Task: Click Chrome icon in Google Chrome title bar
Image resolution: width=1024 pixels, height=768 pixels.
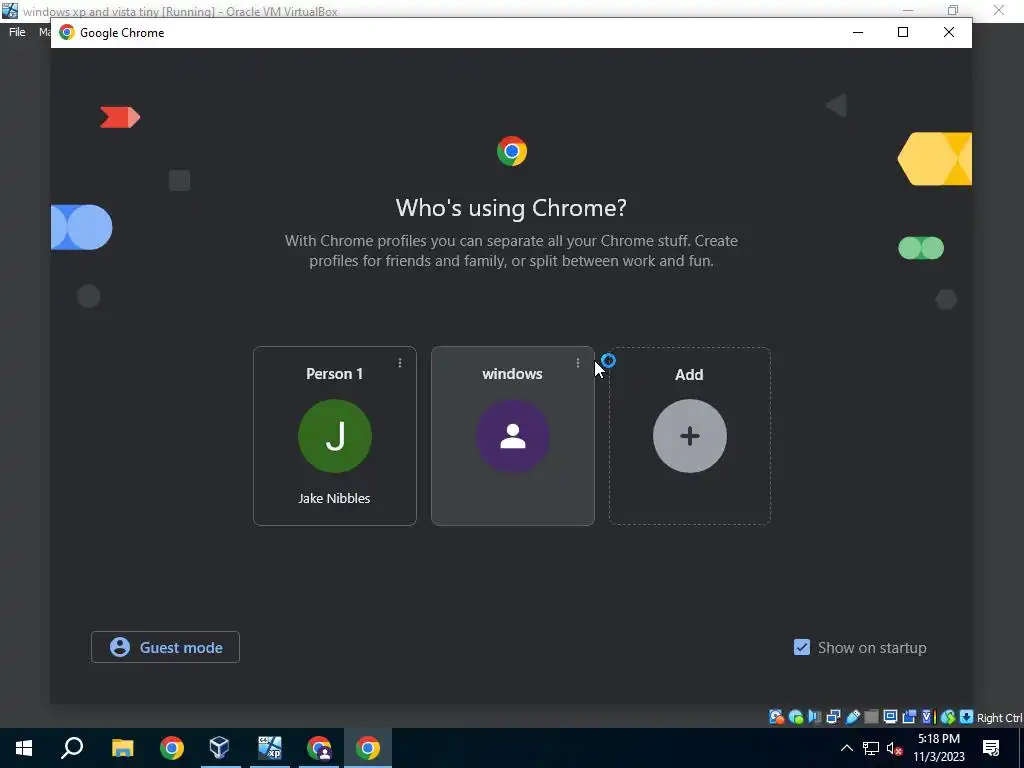Action: point(67,33)
